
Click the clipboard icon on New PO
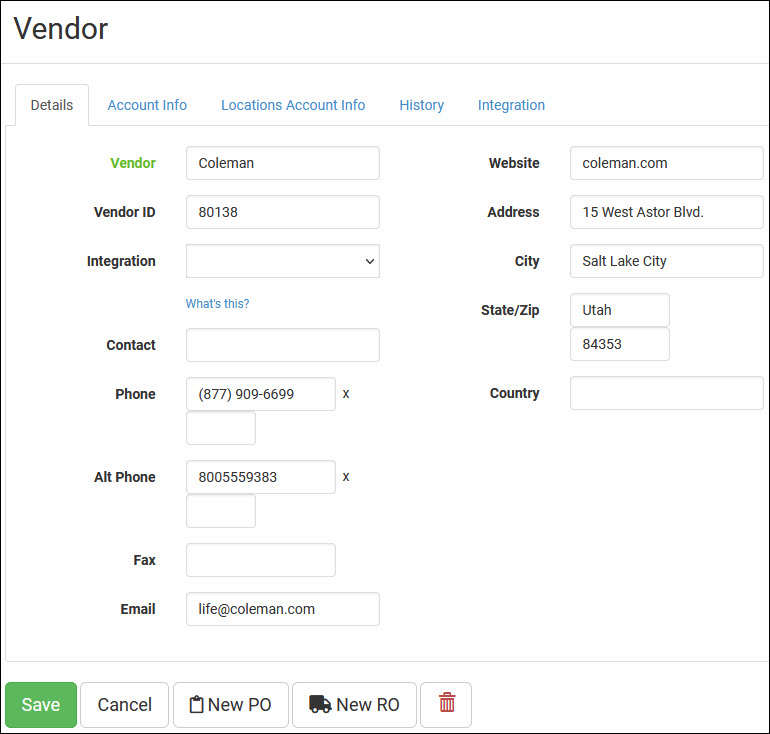(196, 705)
